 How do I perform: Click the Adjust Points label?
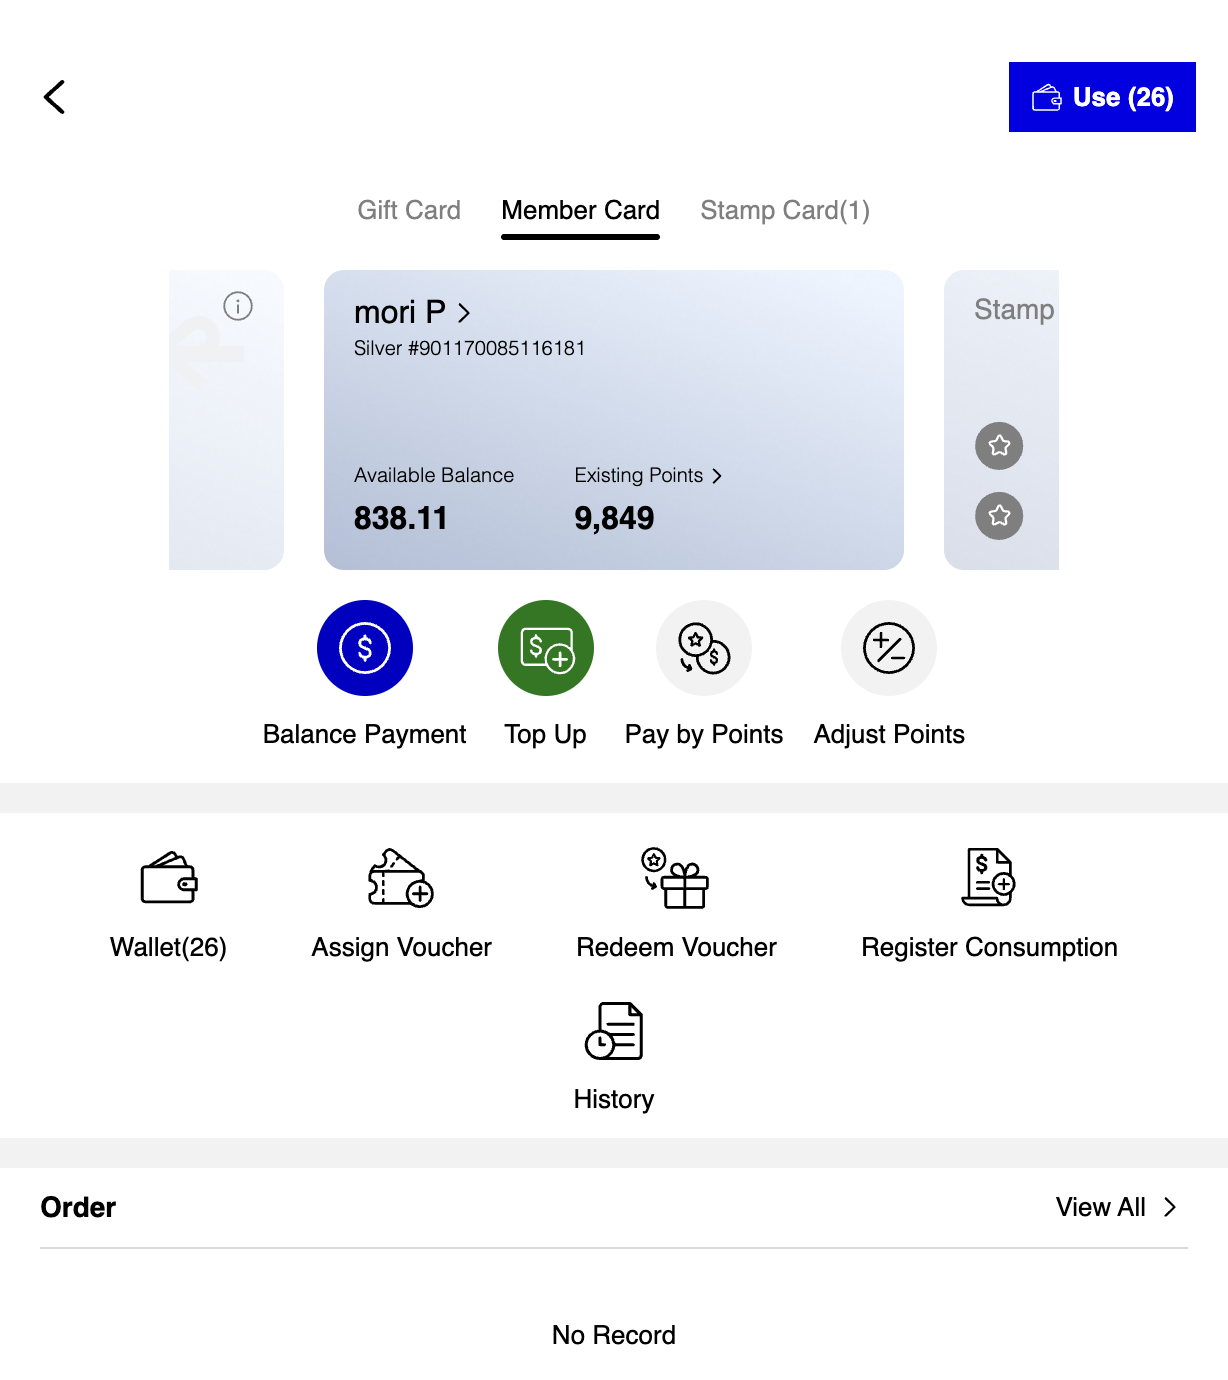(x=889, y=734)
